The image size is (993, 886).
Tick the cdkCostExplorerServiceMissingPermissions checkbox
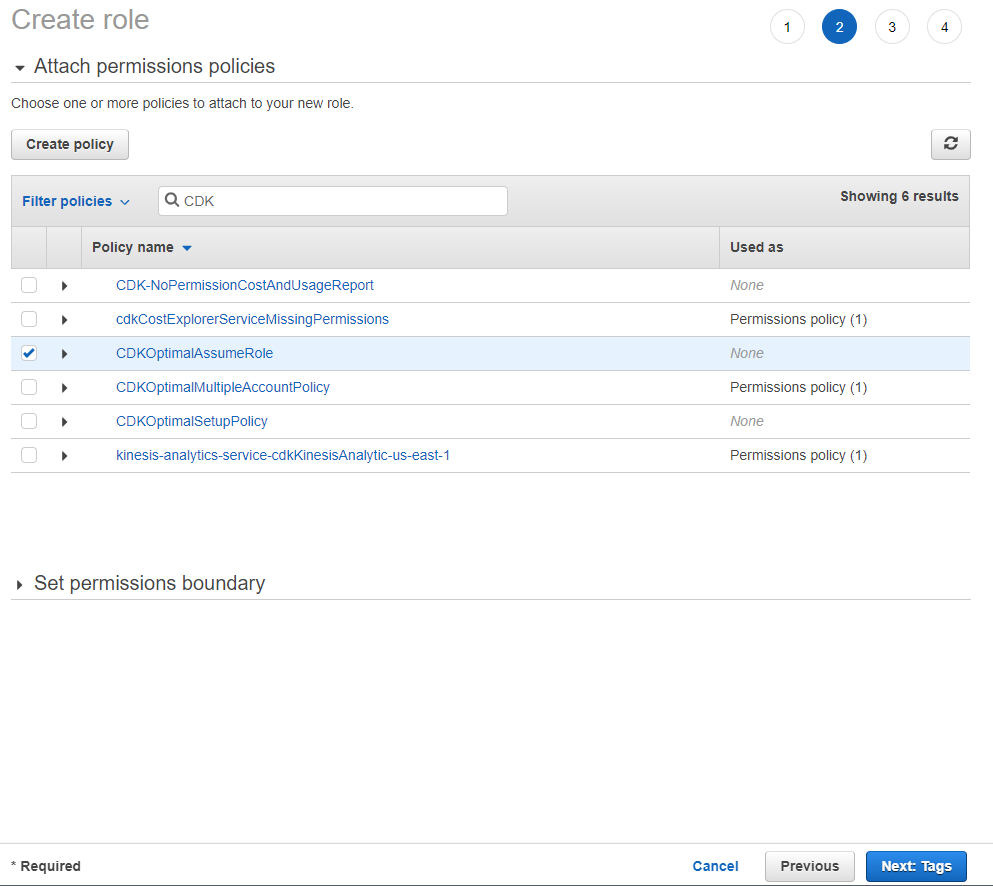29,319
